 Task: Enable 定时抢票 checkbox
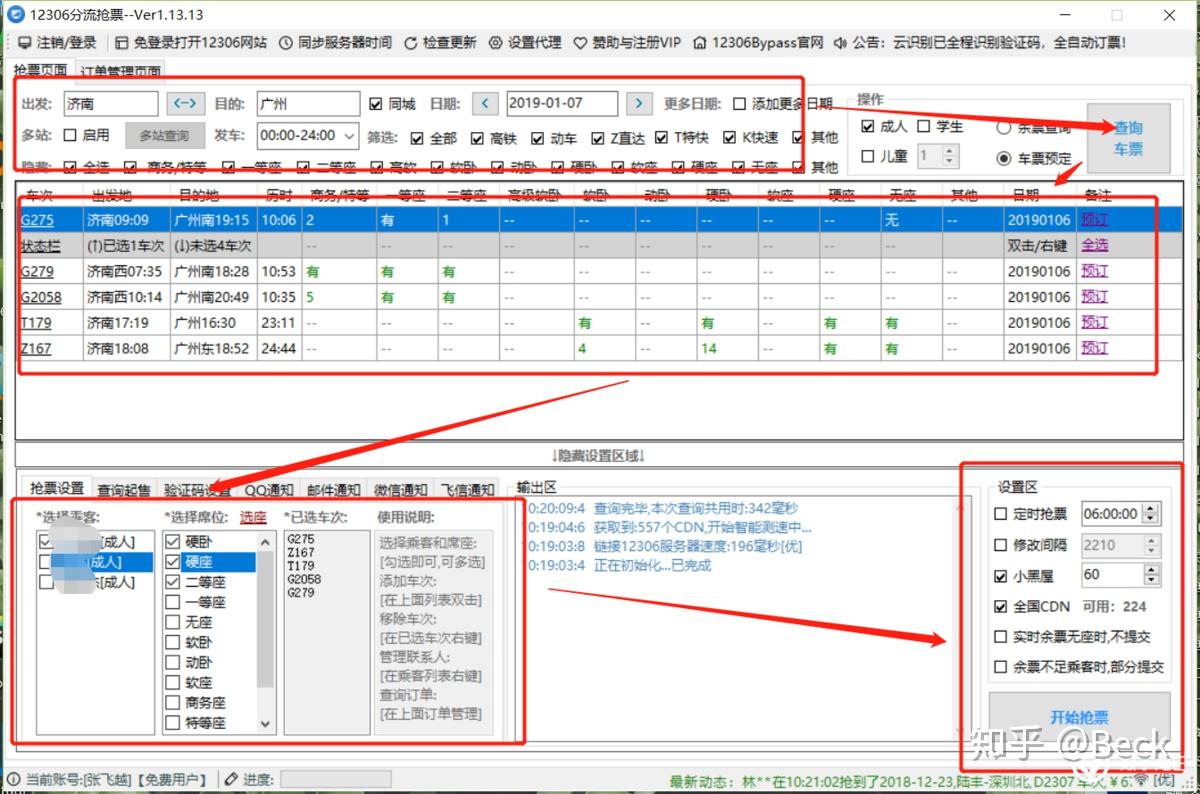1001,514
